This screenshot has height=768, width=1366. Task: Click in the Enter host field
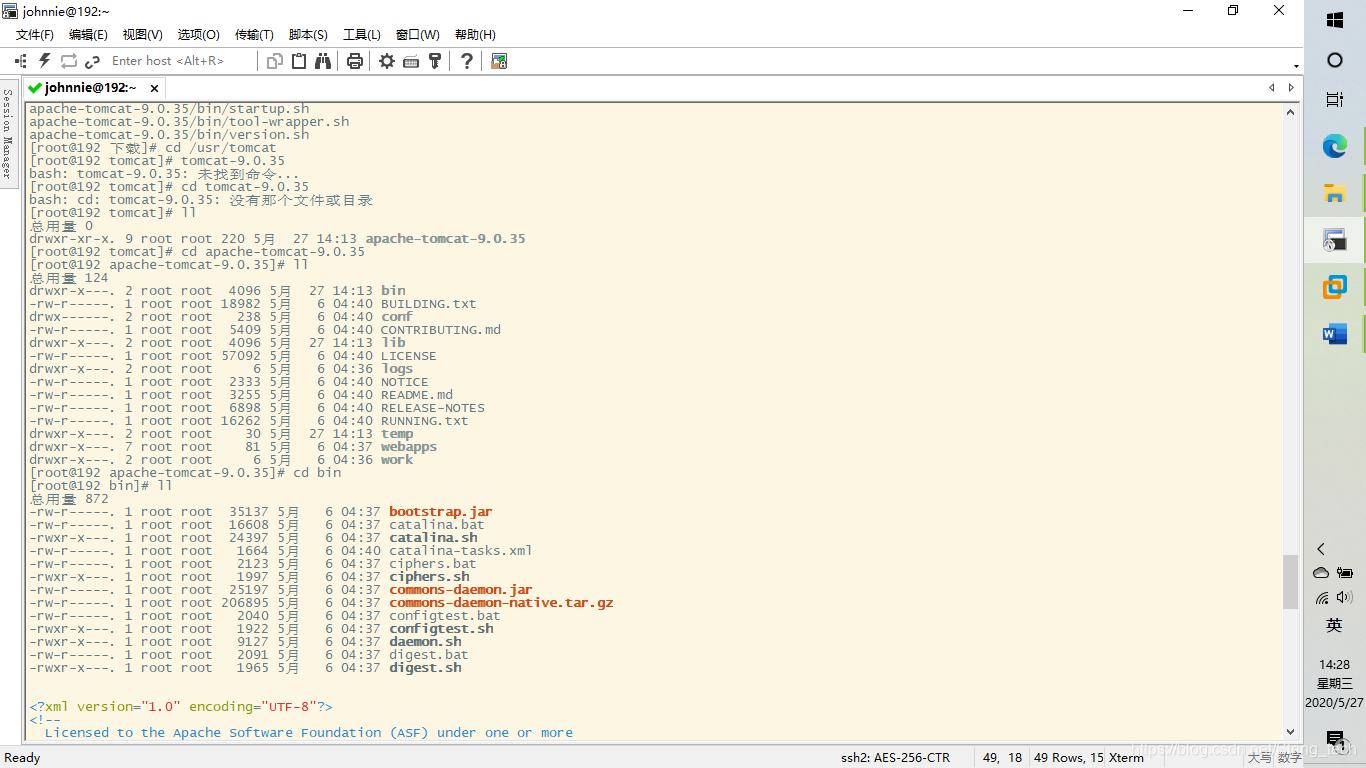pyautogui.click(x=181, y=61)
